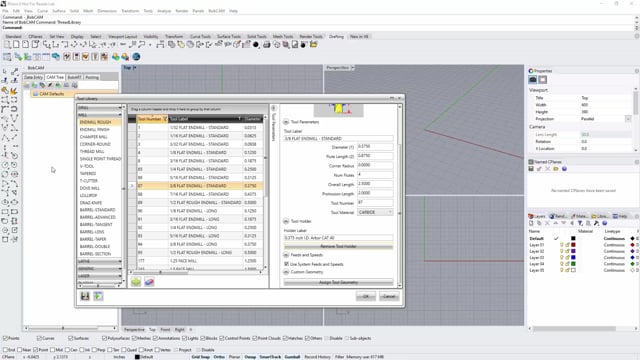Click the Cancel button in Tool Library
640x360 pixels.
(x=389, y=296)
